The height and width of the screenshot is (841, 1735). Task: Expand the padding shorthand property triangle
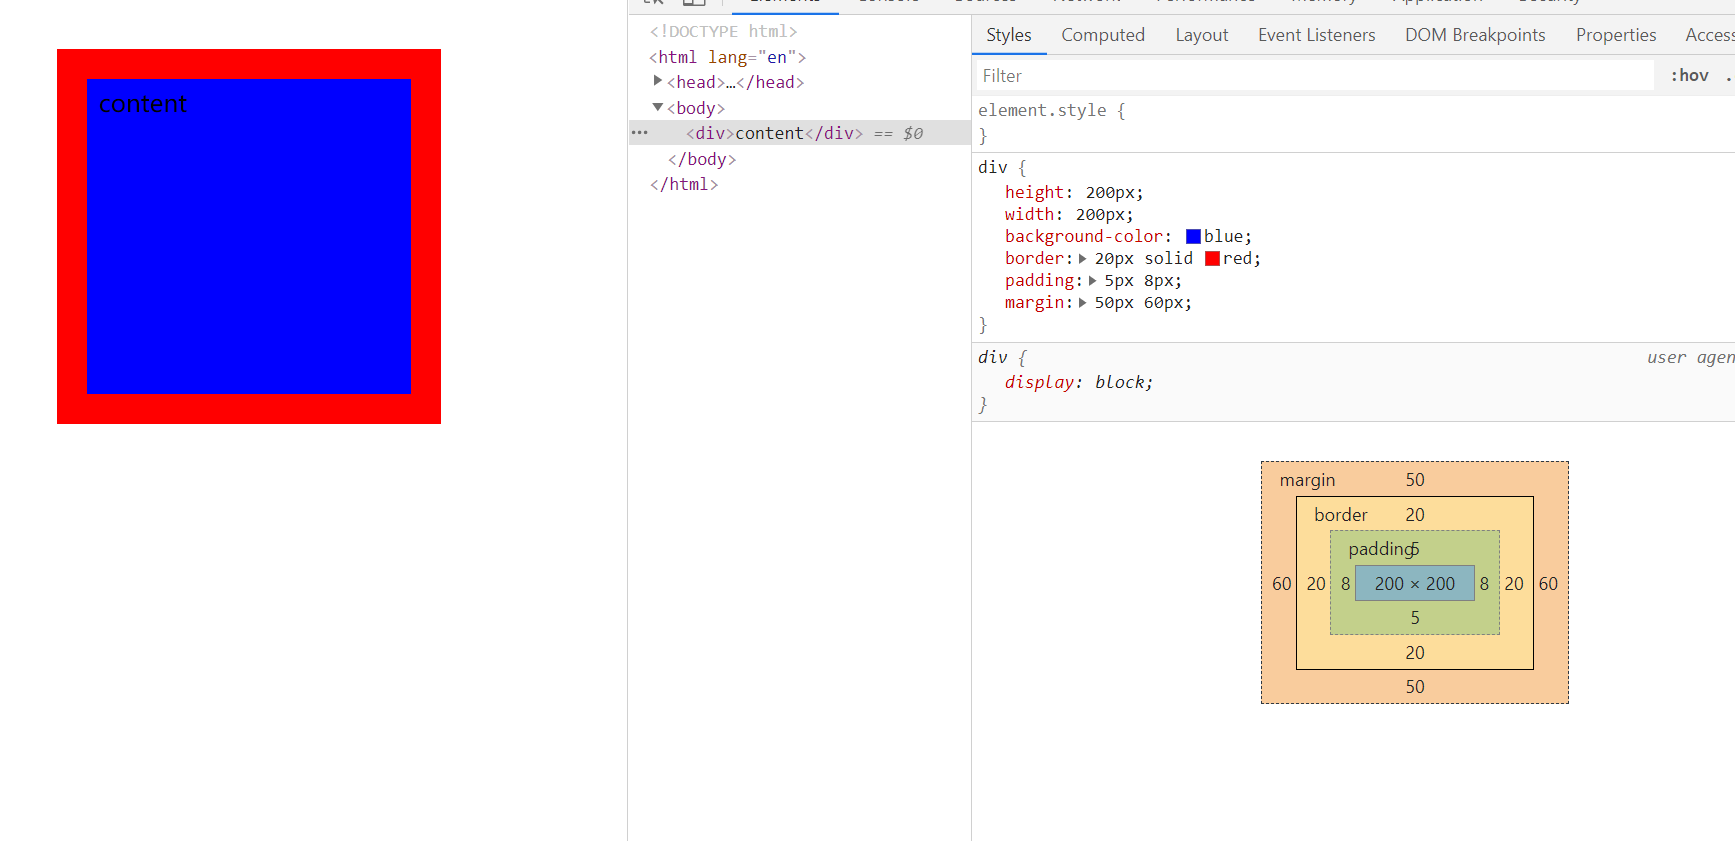[x=1092, y=281]
